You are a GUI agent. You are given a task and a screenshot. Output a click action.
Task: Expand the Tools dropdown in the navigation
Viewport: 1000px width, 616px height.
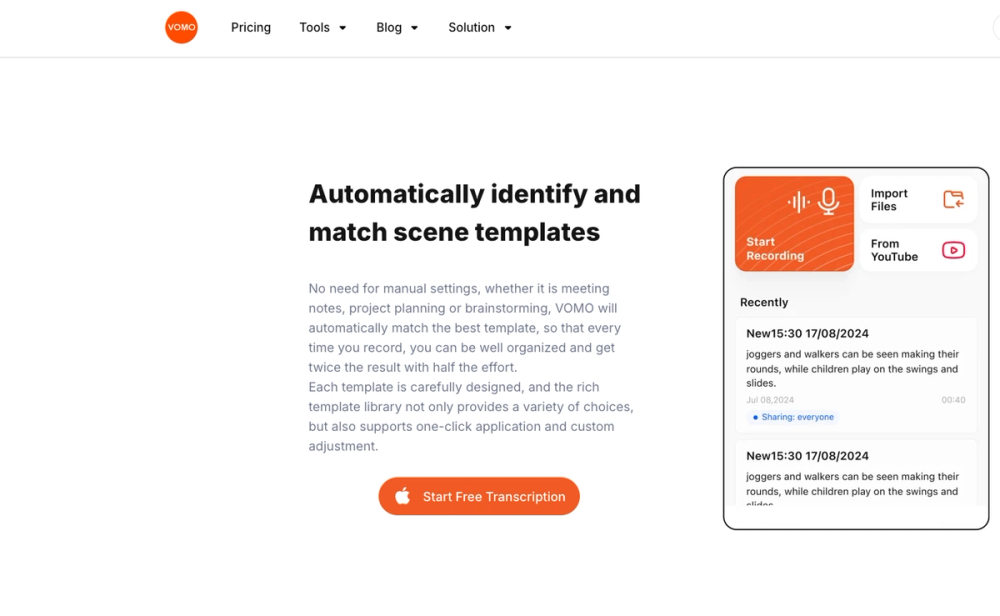click(x=322, y=27)
